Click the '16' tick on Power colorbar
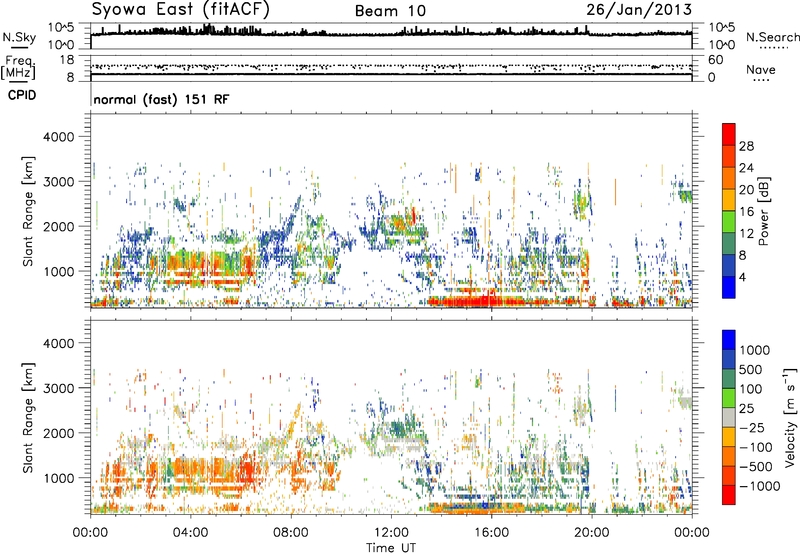This screenshot has width=800, height=554. pyautogui.click(x=746, y=212)
